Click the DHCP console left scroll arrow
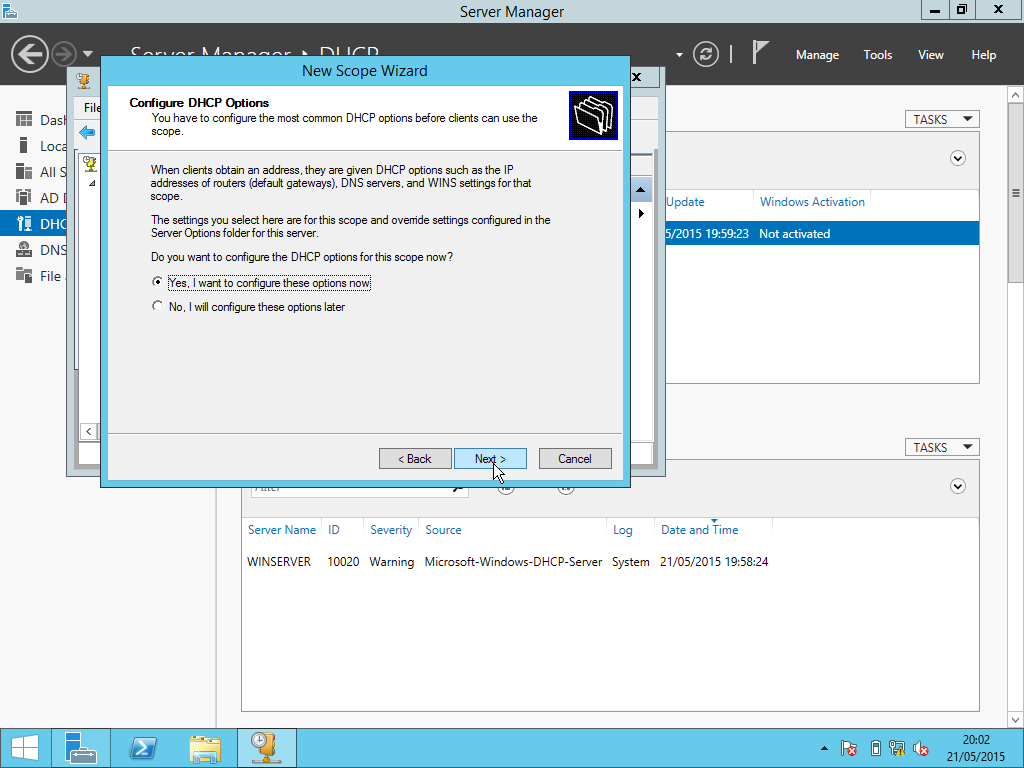This screenshot has width=1024, height=768. (88, 431)
